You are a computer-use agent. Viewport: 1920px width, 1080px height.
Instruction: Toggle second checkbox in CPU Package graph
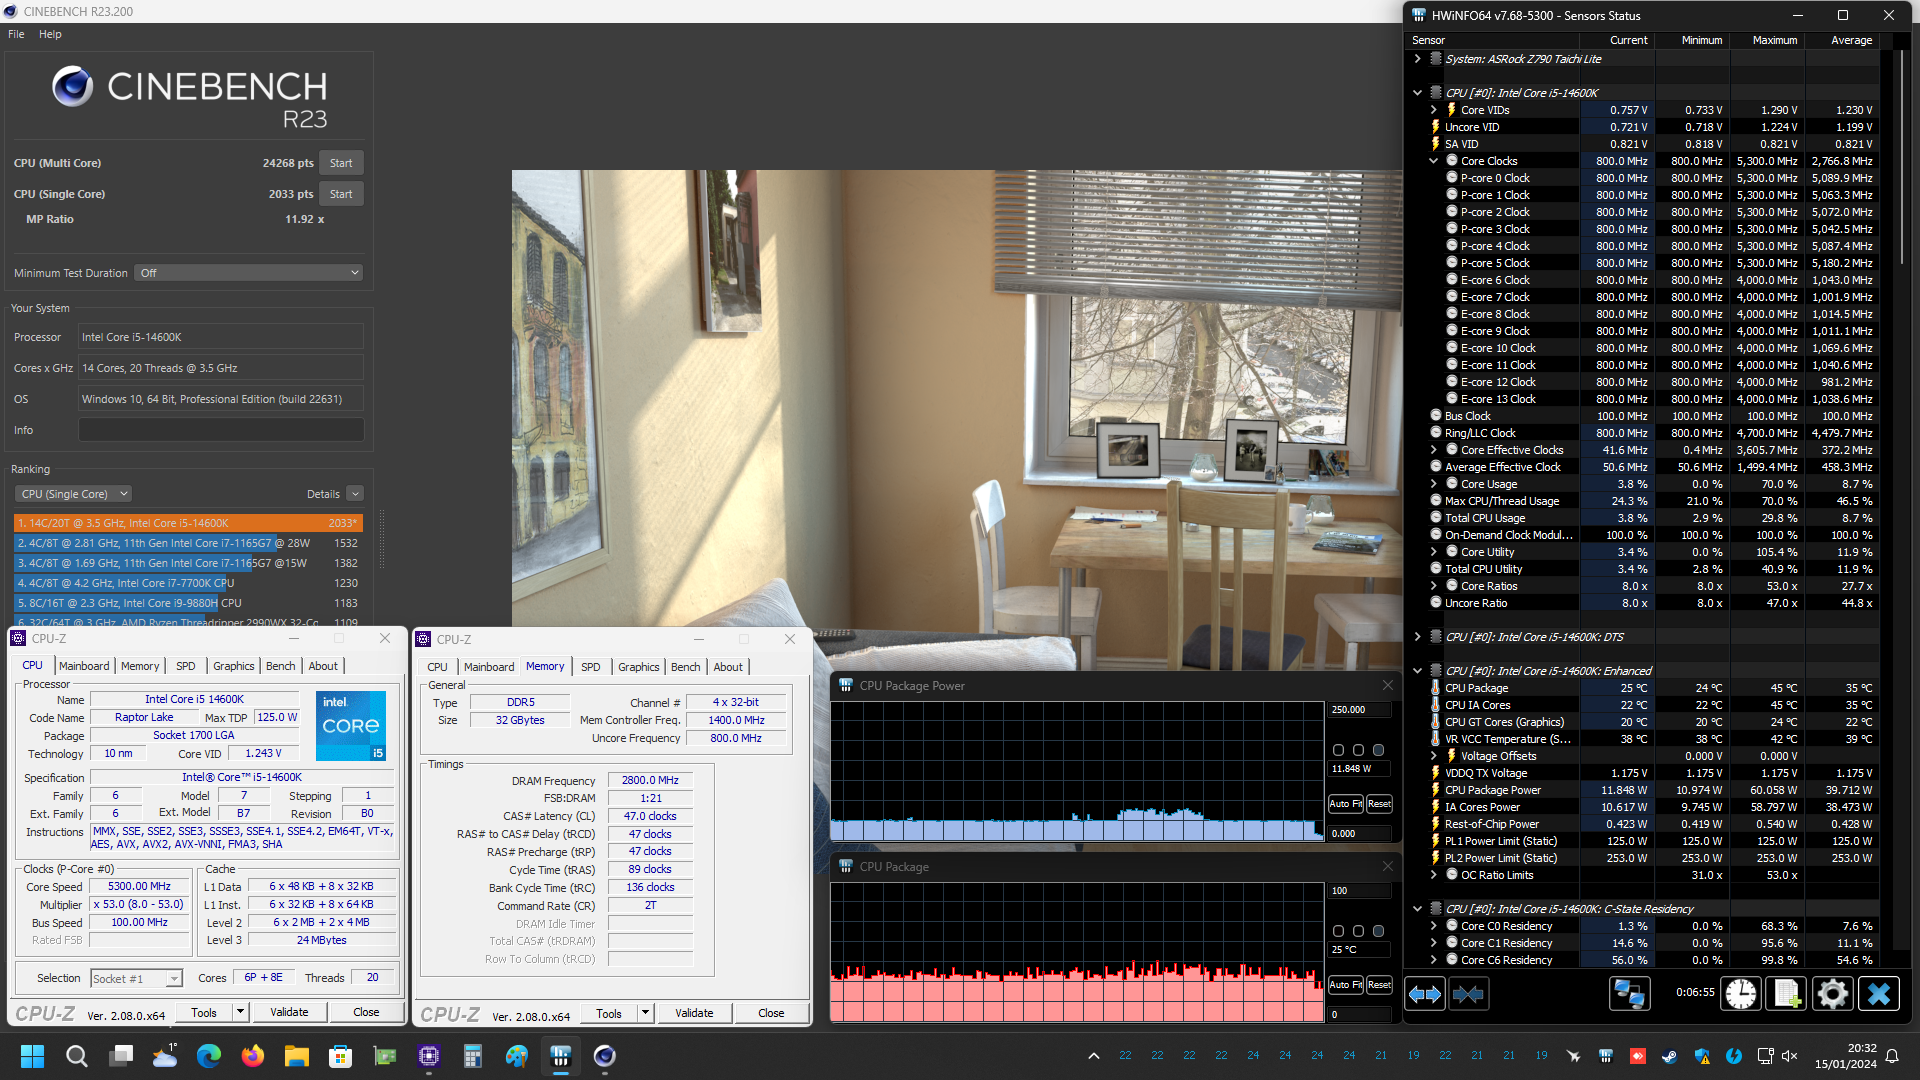point(1358,931)
